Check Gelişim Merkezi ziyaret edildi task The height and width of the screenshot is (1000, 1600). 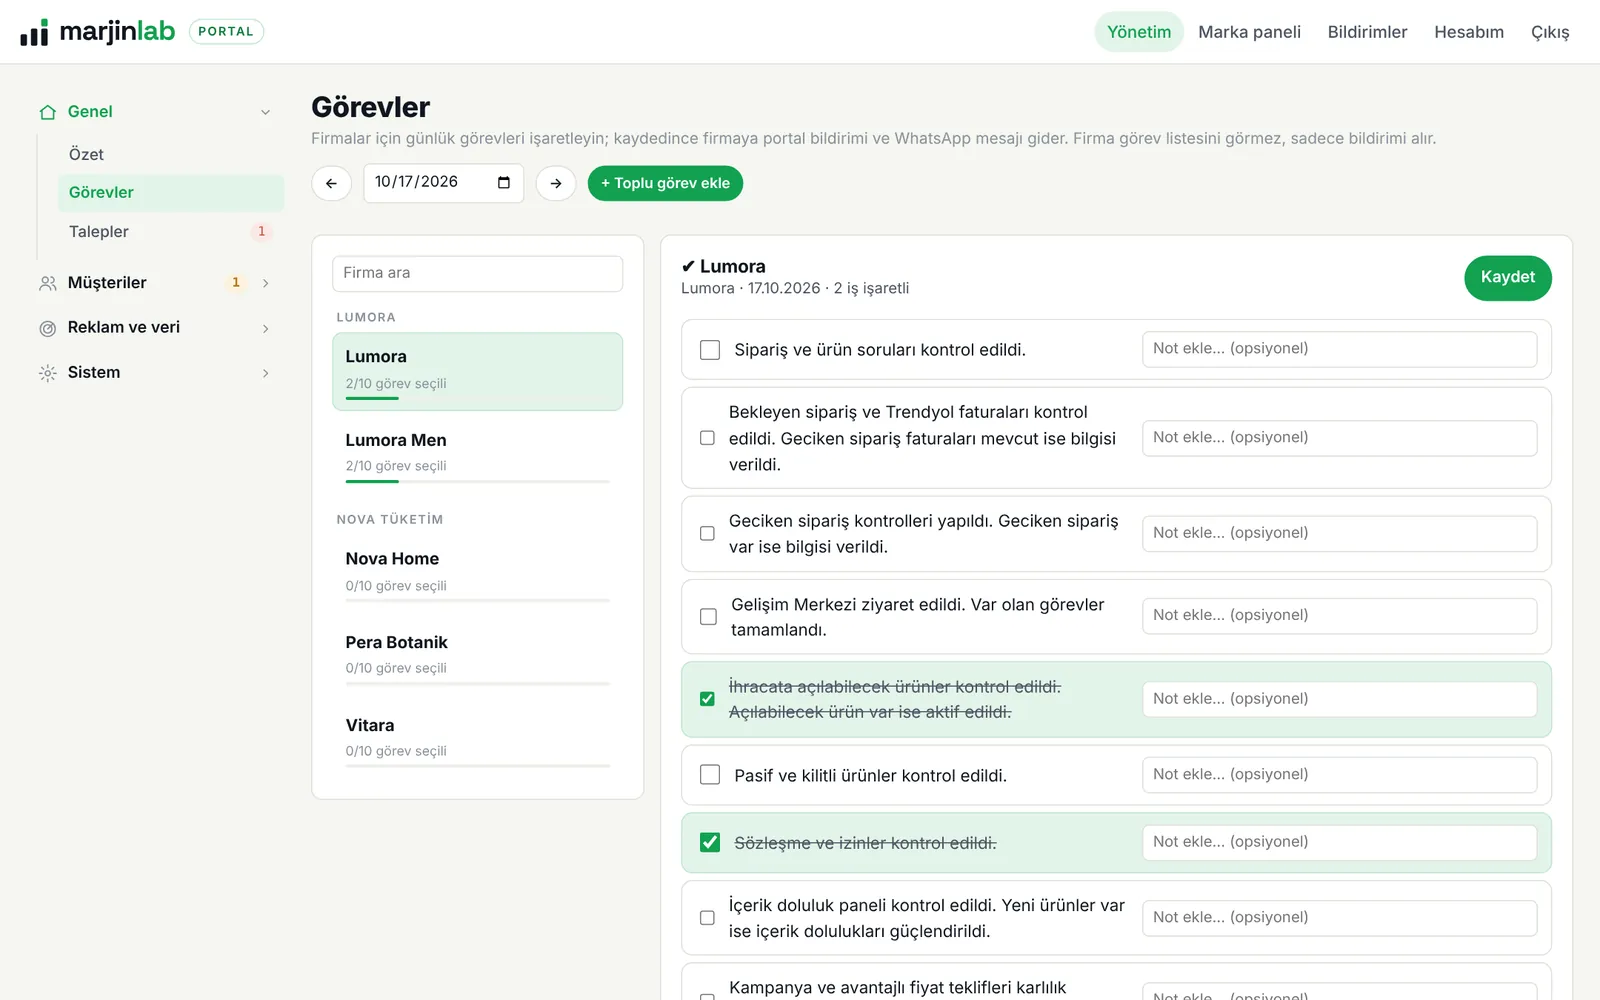(x=708, y=616)
